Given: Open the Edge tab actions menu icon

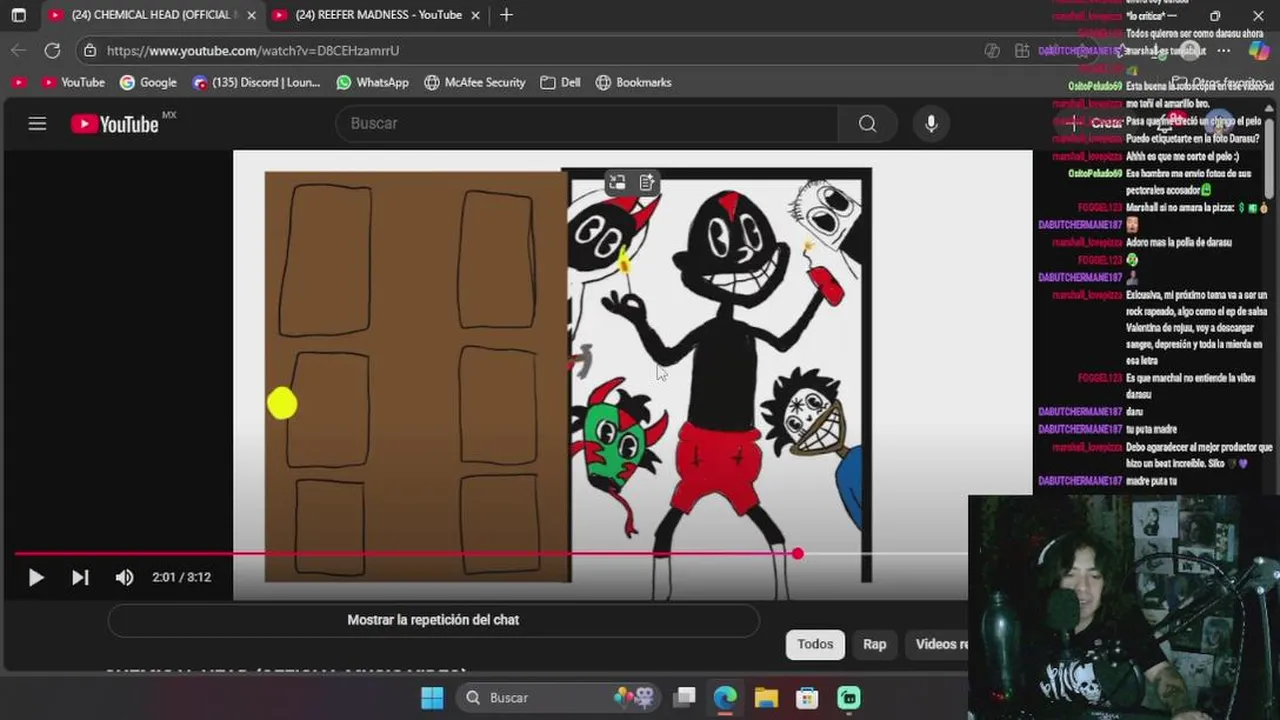Looking at the screenshot, I should [18, 15].
